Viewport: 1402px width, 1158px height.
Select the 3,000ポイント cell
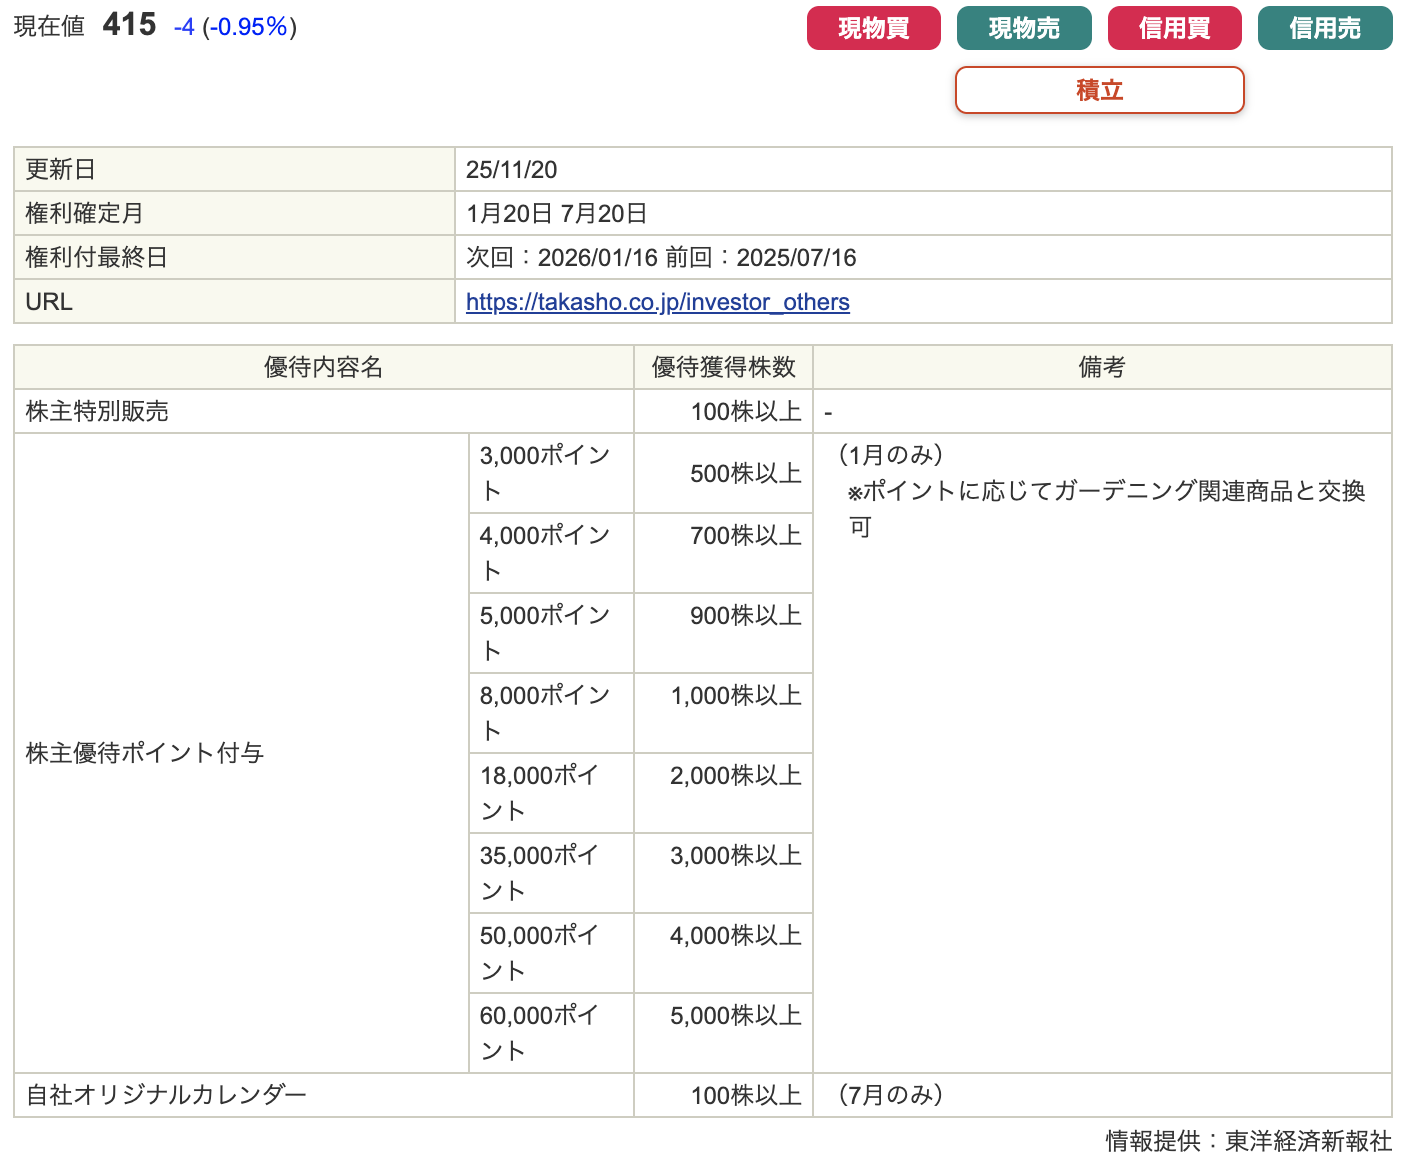545,473
